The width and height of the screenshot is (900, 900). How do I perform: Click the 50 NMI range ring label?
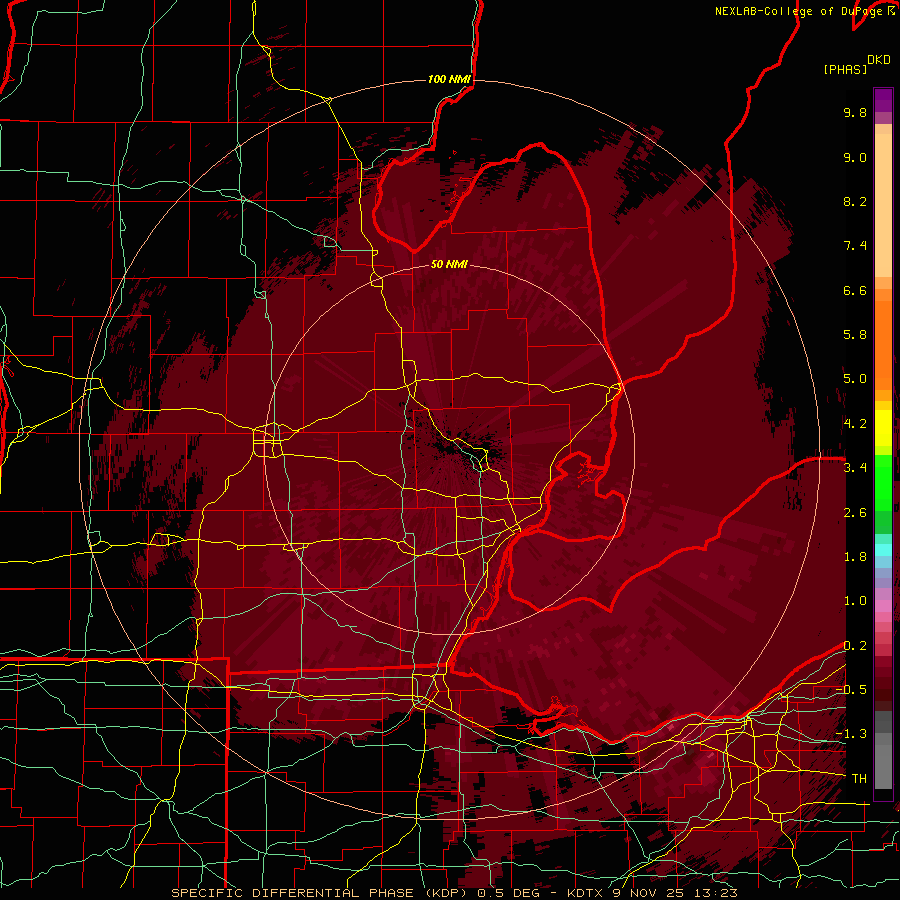(x=449, y=264)
